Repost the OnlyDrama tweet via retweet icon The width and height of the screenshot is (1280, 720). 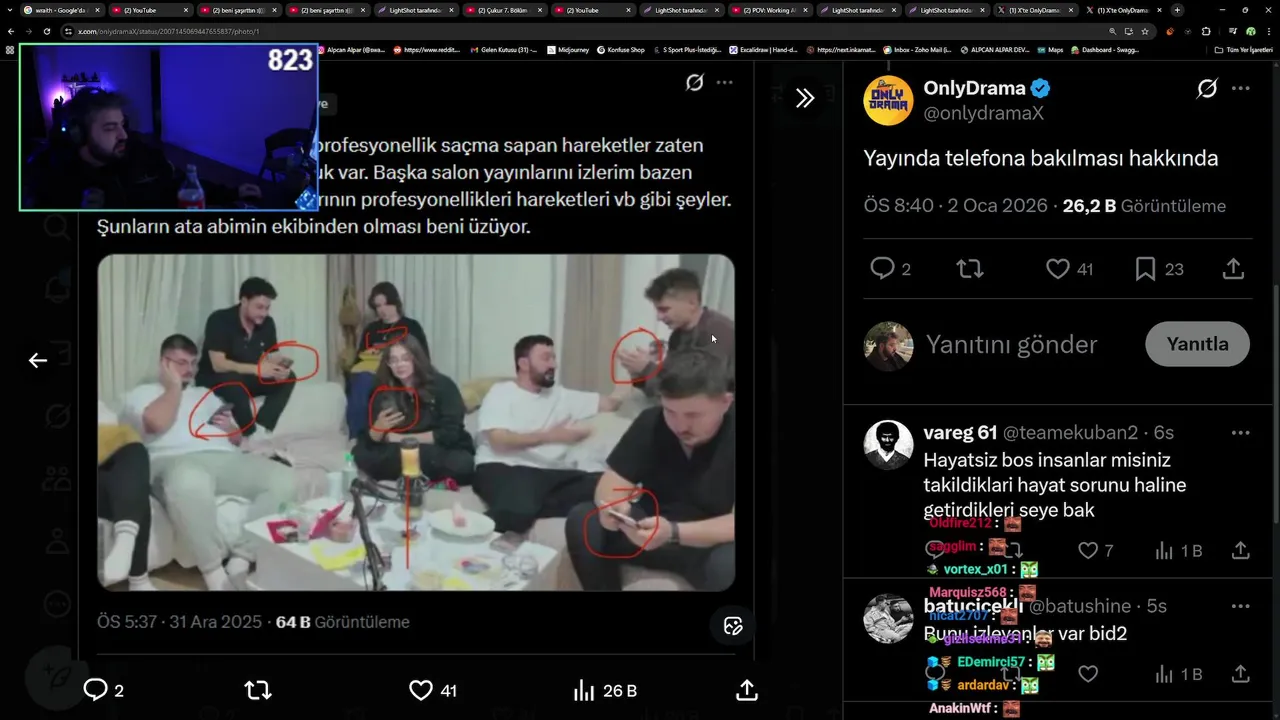coord(969,268)
